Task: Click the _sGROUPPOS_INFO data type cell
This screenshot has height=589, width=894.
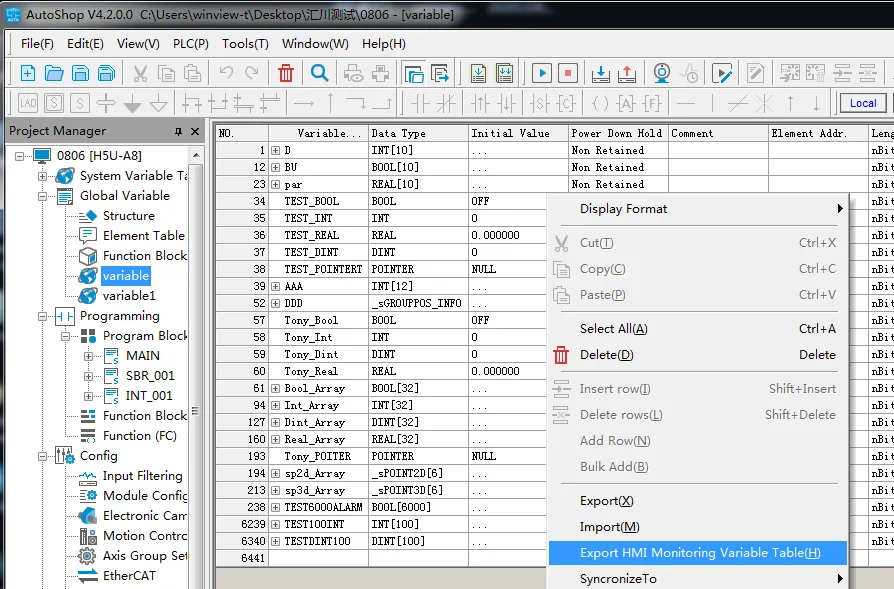Action: tap(418, 303)
